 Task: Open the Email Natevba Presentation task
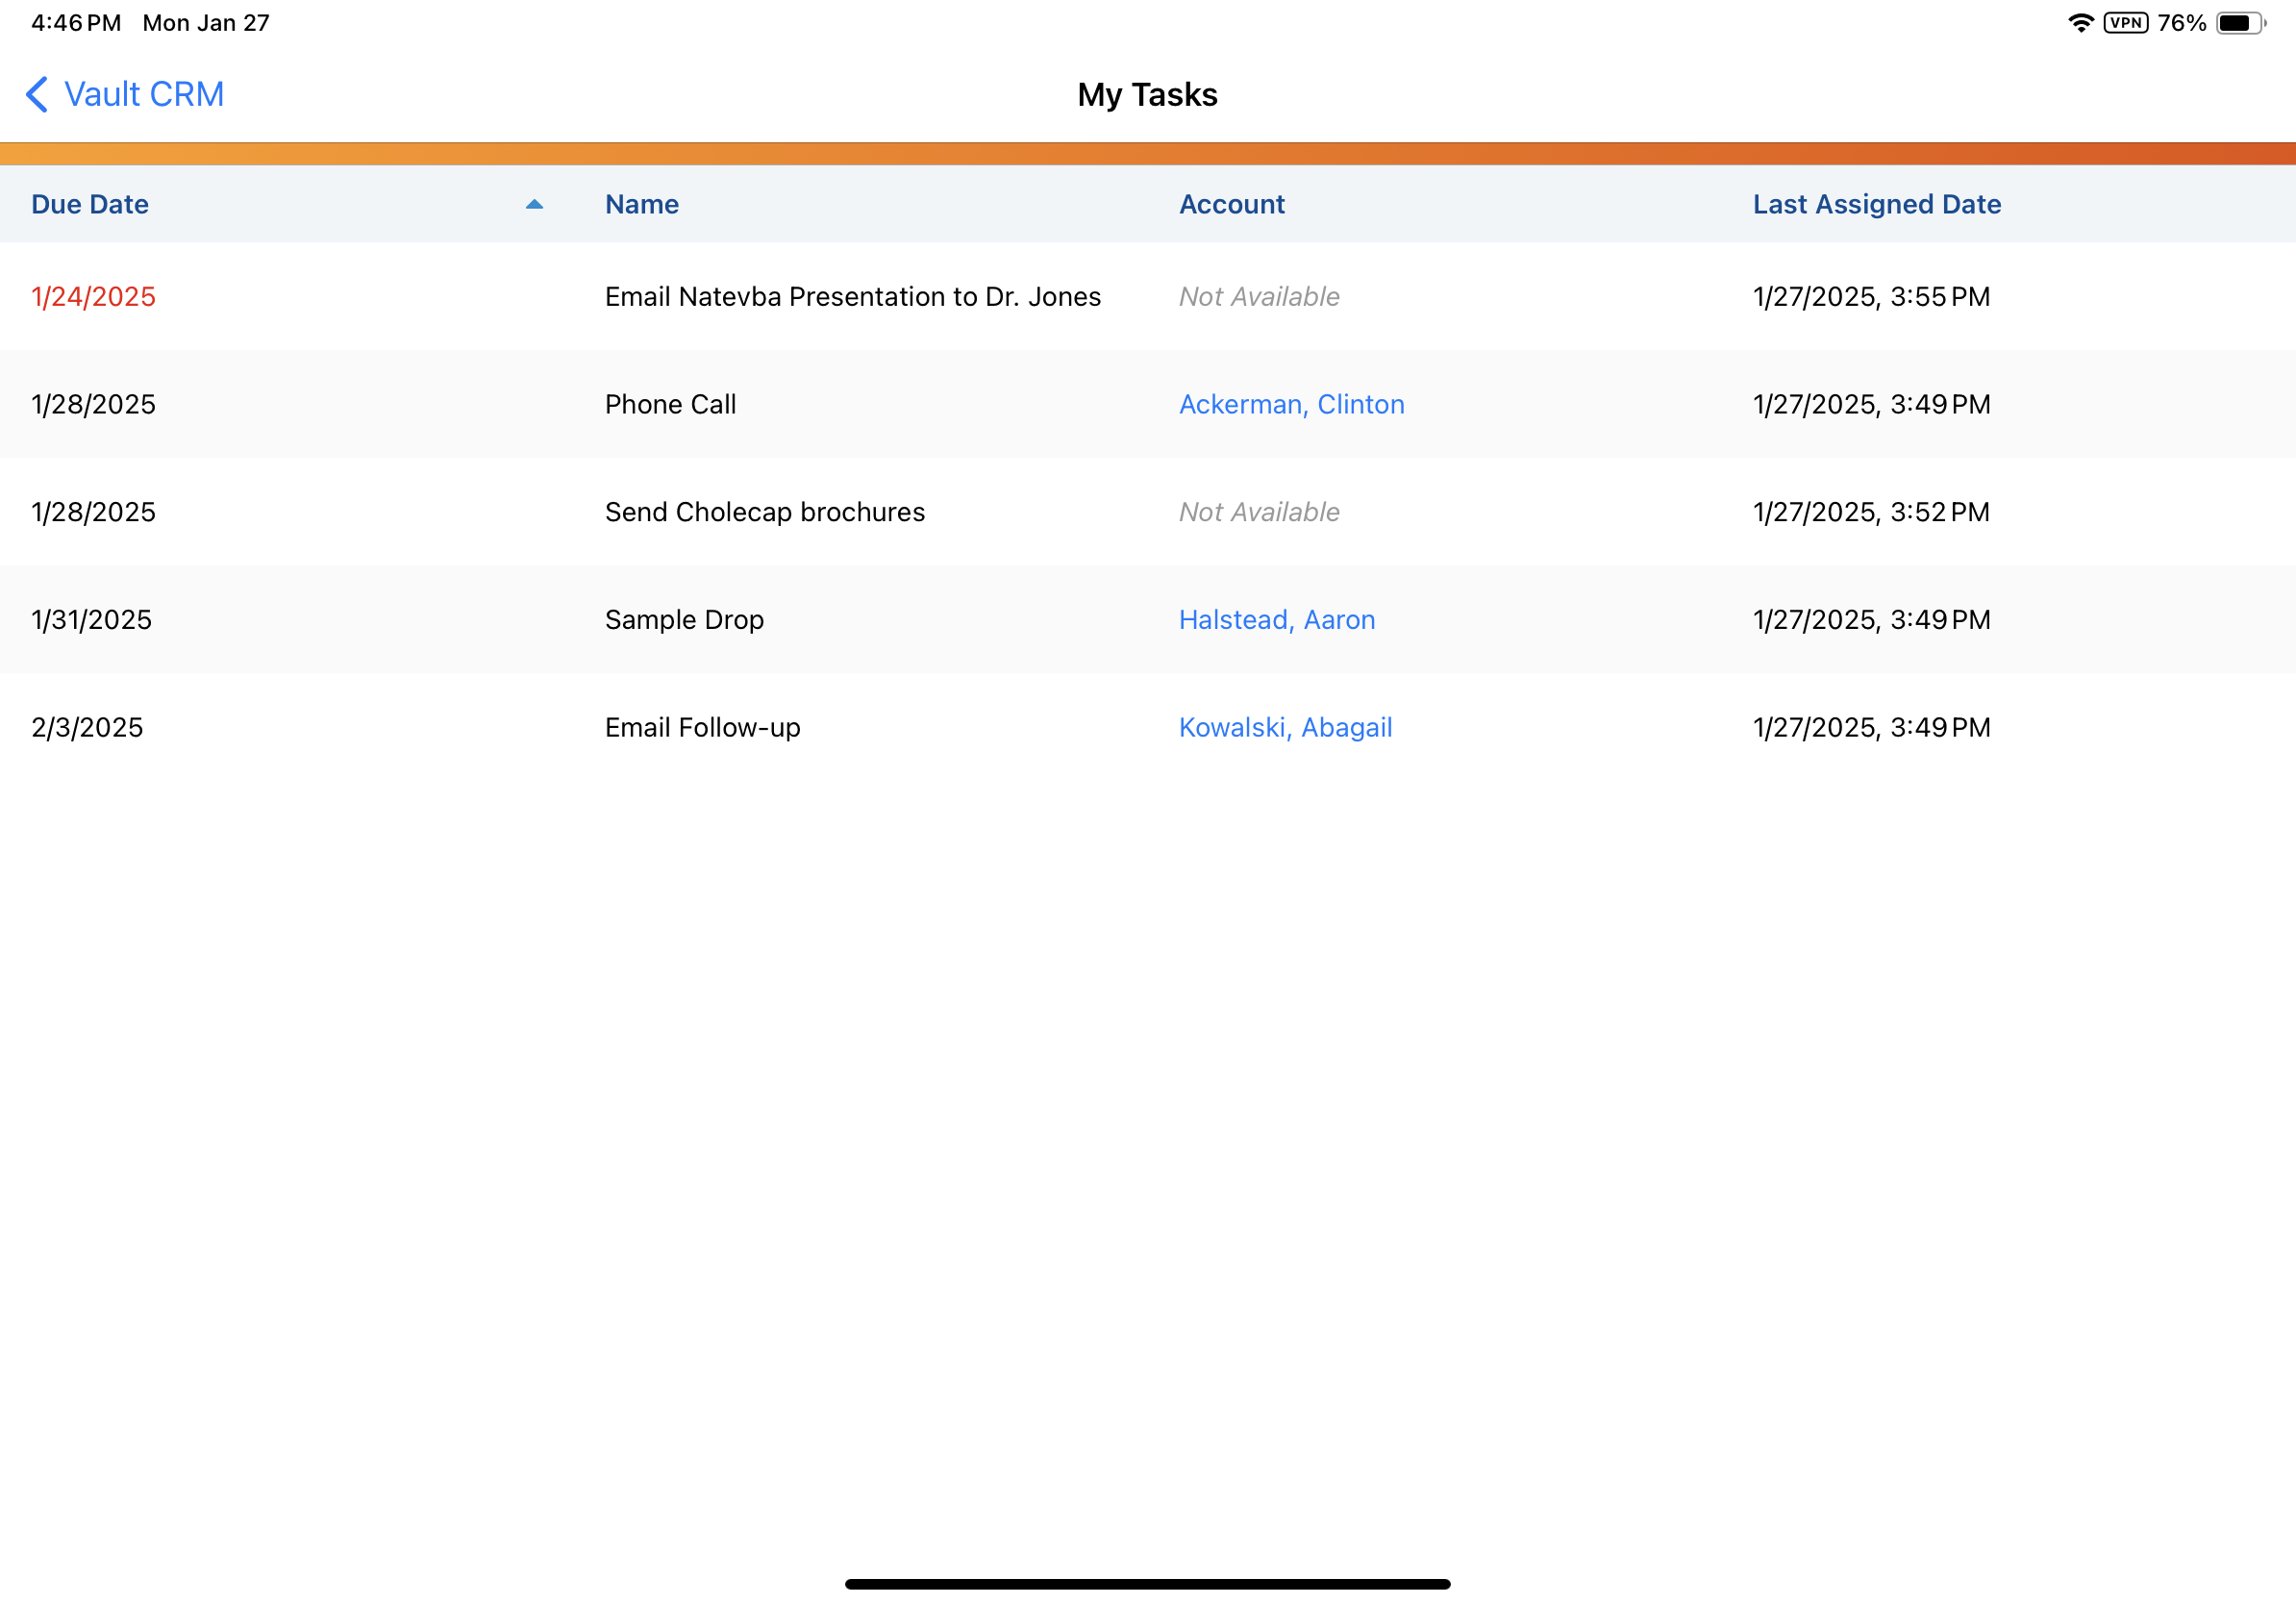(852, 297)
